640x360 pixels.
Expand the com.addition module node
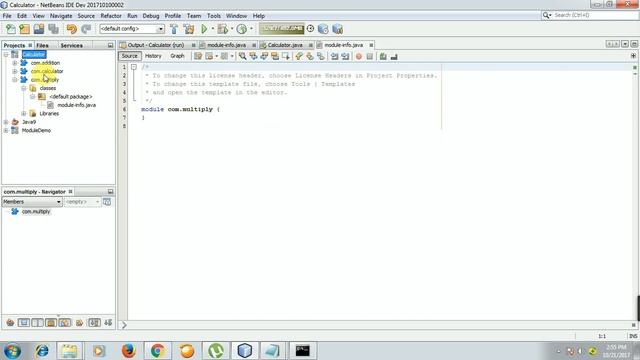(15, 63)
